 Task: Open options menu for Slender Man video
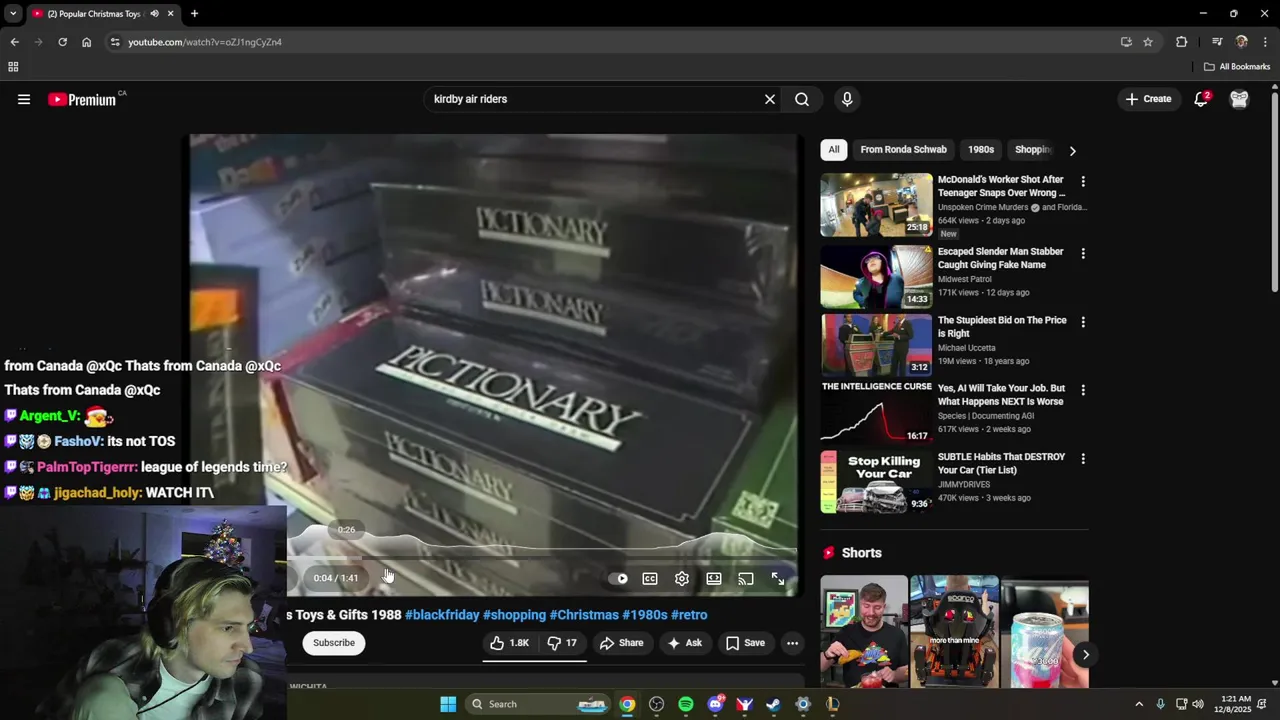coord(1083,254)
